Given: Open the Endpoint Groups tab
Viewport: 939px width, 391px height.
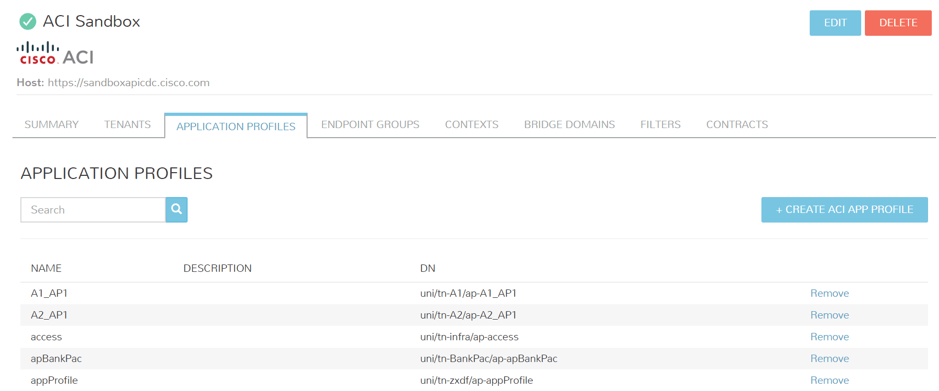Looking at the screenshot, I should click(x=370, y=125).
